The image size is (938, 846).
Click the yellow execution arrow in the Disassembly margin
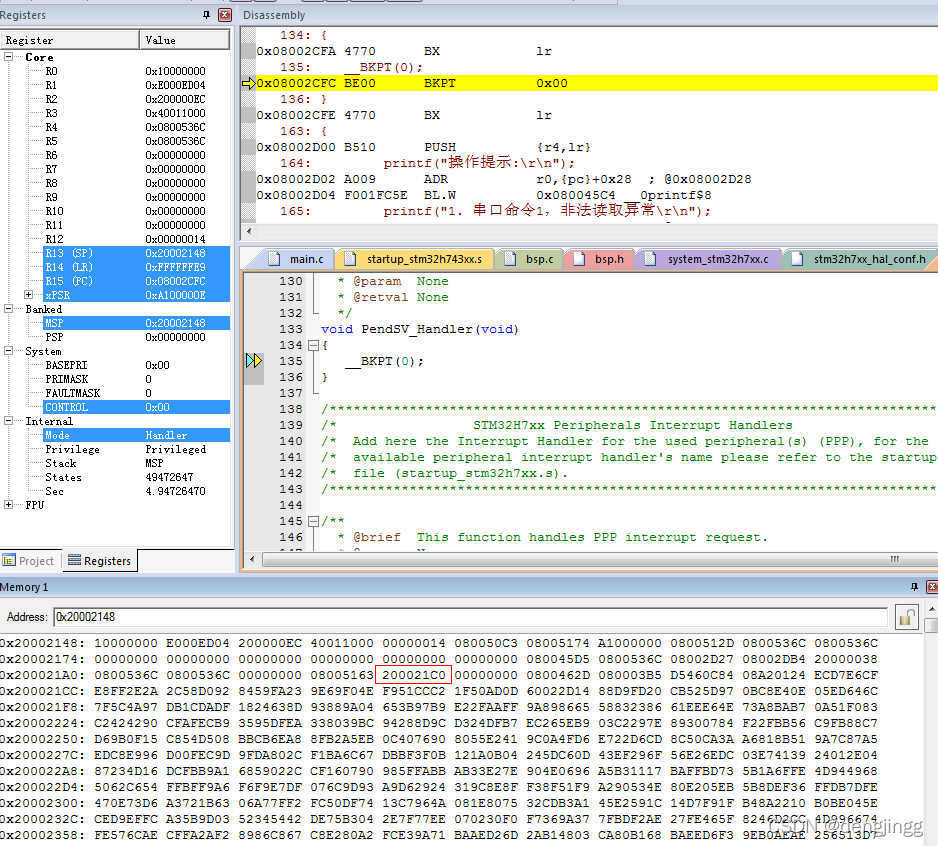tap(247, 83)
